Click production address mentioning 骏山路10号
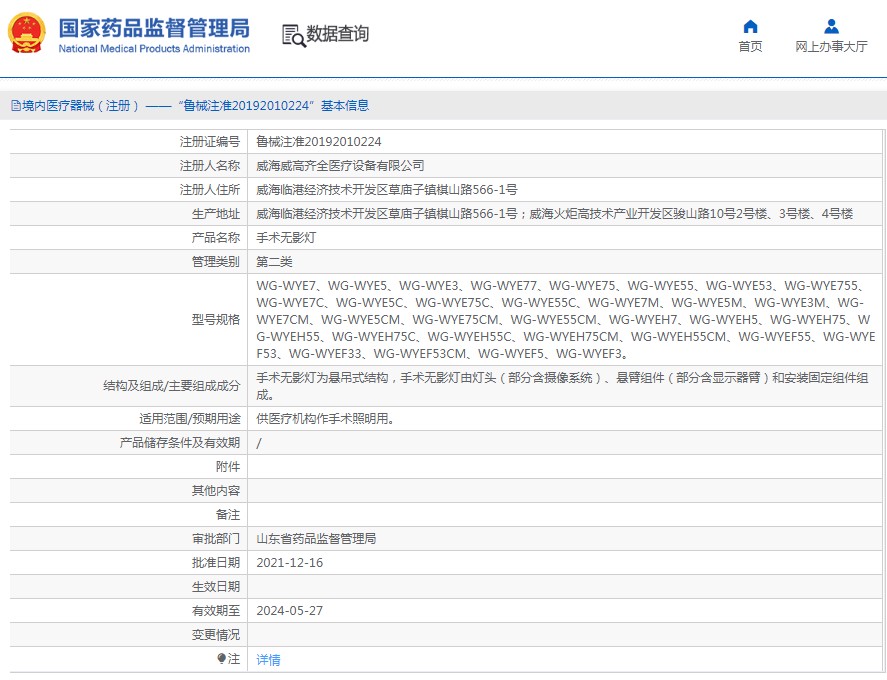 click(x=554, y=214)
